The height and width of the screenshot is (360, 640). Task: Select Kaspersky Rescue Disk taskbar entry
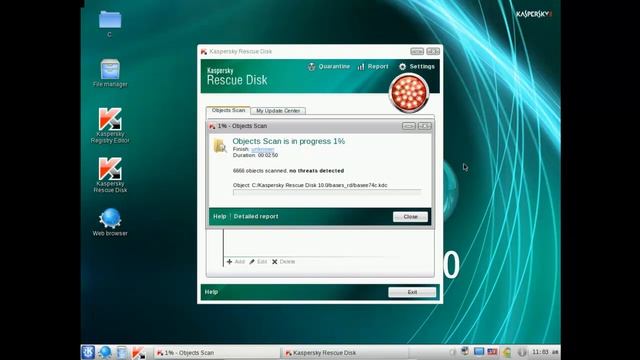tap(344, 353)
